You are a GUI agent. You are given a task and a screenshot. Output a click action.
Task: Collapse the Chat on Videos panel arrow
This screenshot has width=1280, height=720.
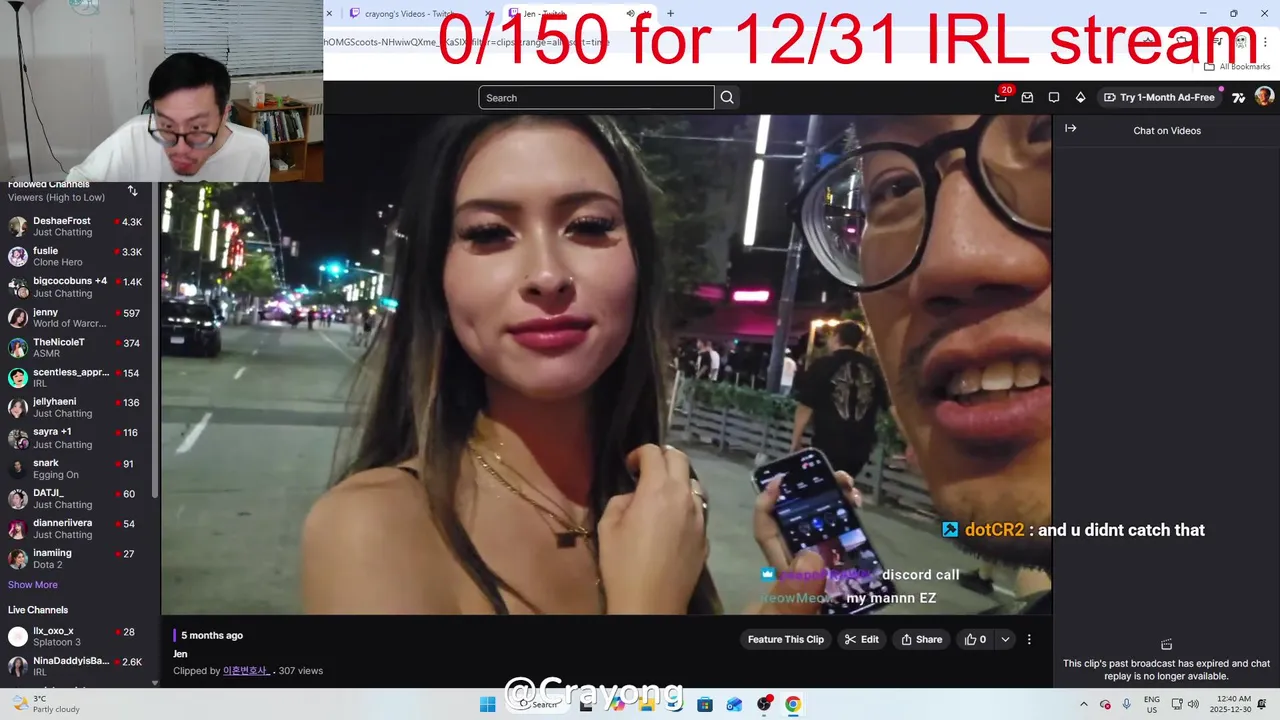pyautogui.click(x=1070, y=129)
